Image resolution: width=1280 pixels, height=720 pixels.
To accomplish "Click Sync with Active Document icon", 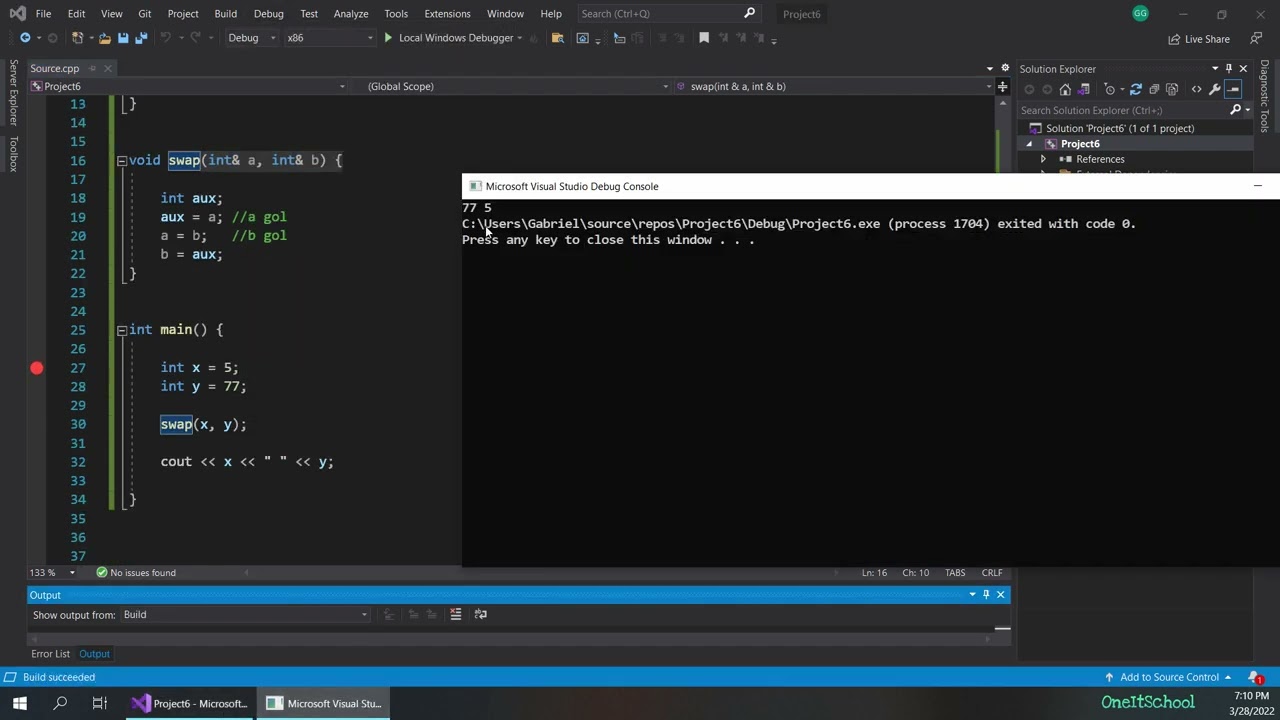I will tap(1136, 89).
